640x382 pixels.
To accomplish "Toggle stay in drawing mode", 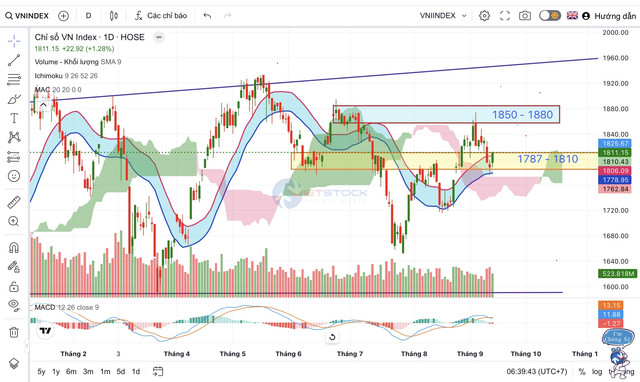I will [14, 267].
